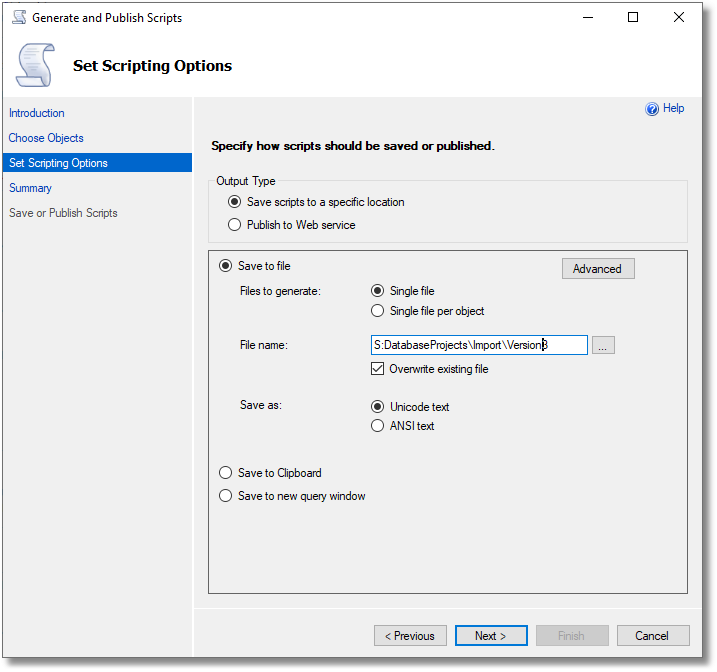This screenshot has width=717, height=672.
Task: Go to the Choose Objects step
Action: pyautogui.click(x=46, y=138)
